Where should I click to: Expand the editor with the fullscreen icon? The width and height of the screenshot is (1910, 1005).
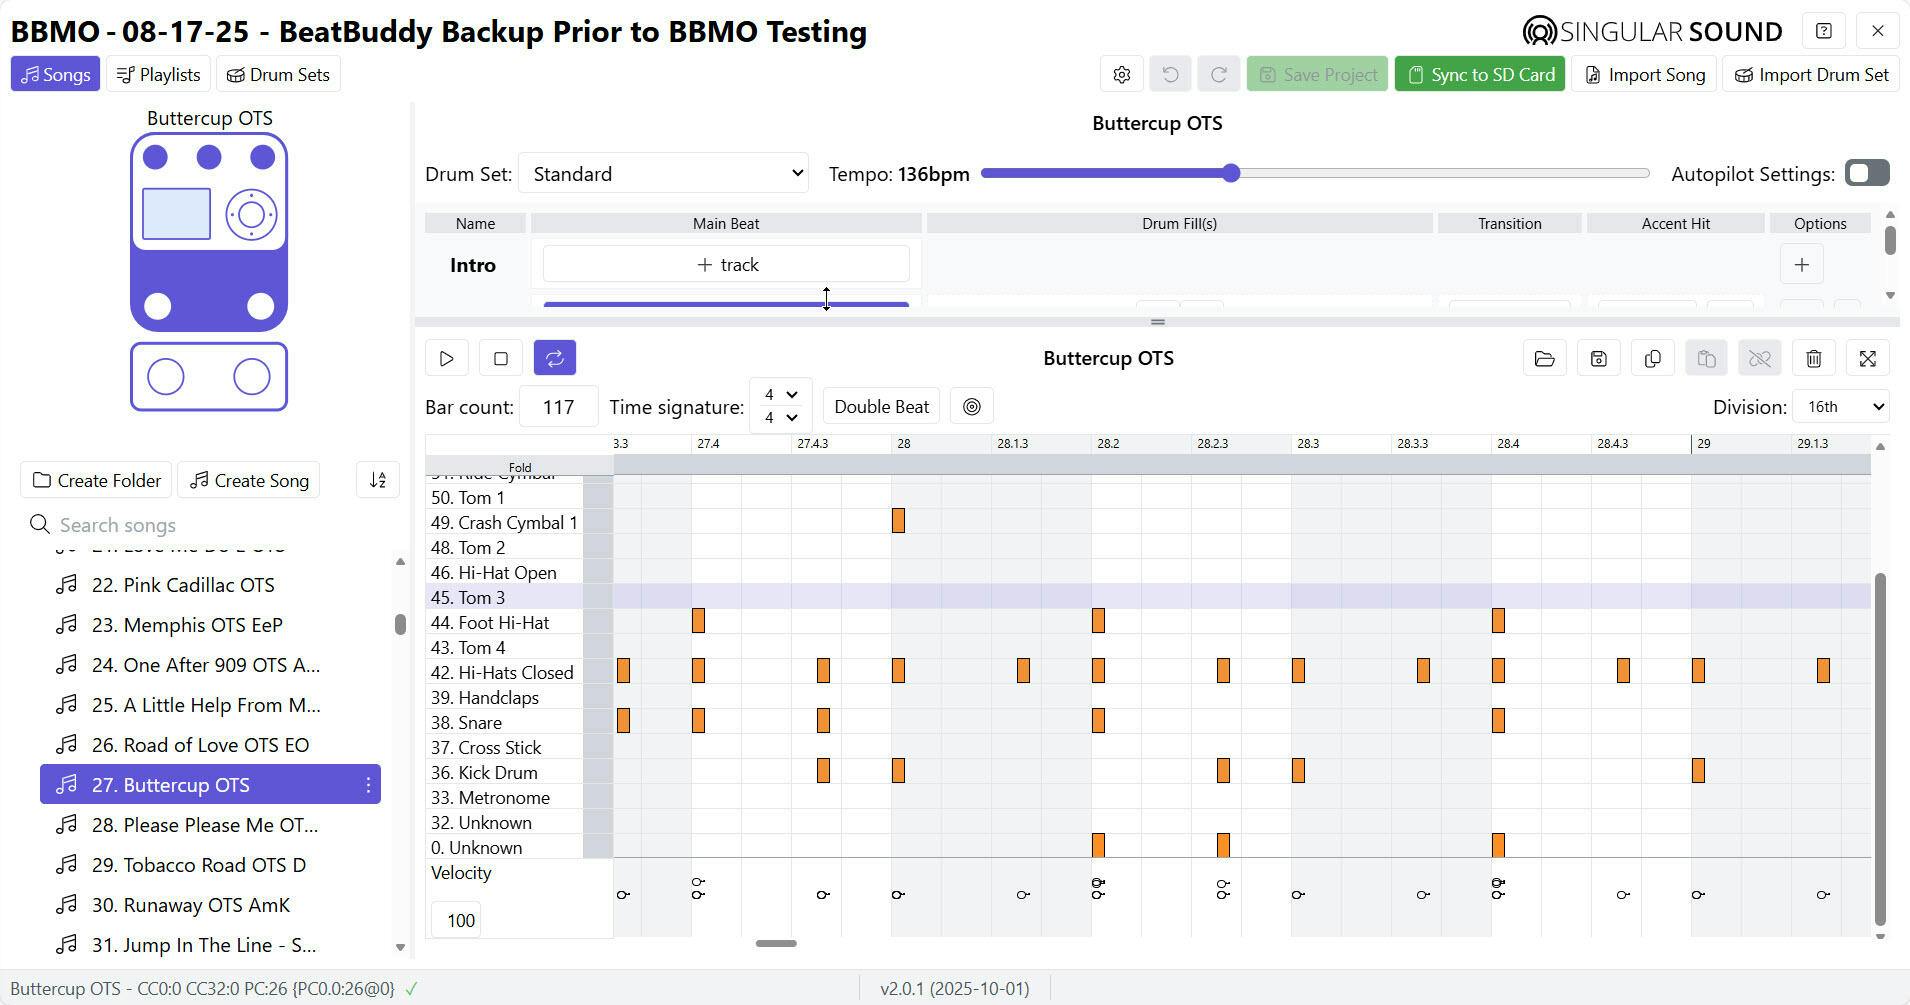click(1868, 358)
